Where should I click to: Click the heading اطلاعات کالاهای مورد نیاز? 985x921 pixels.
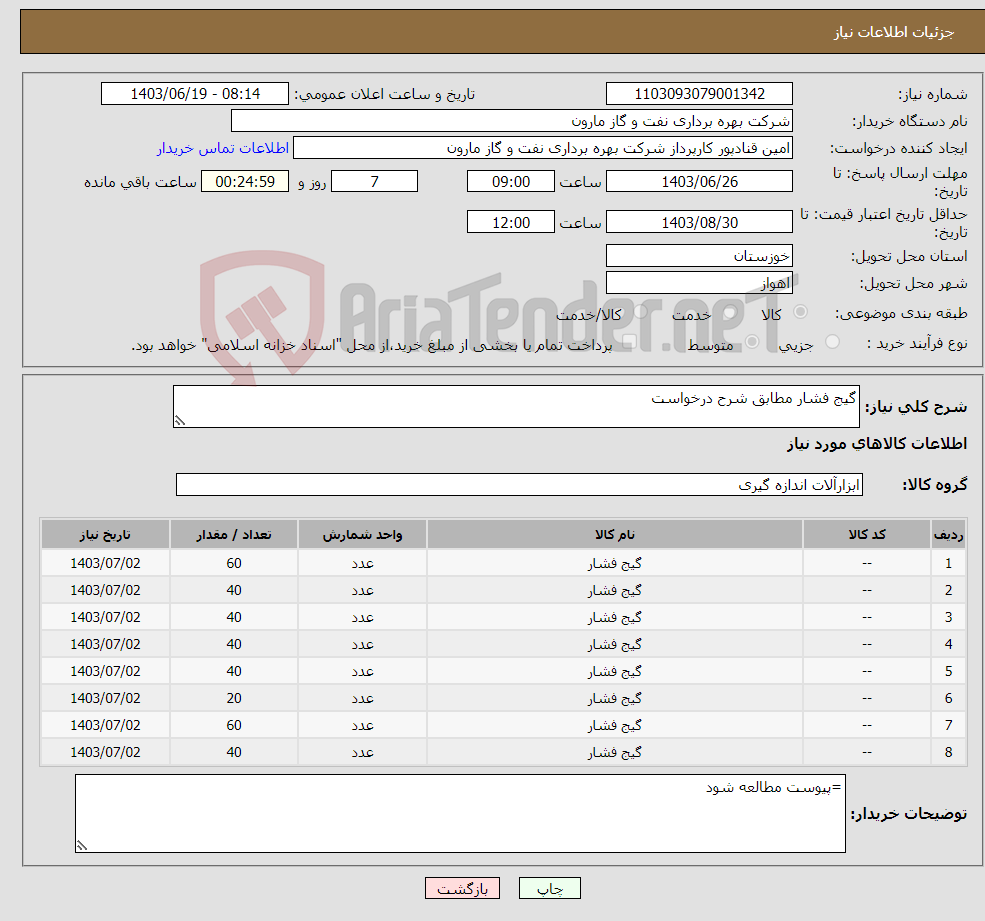coord(877,444)
